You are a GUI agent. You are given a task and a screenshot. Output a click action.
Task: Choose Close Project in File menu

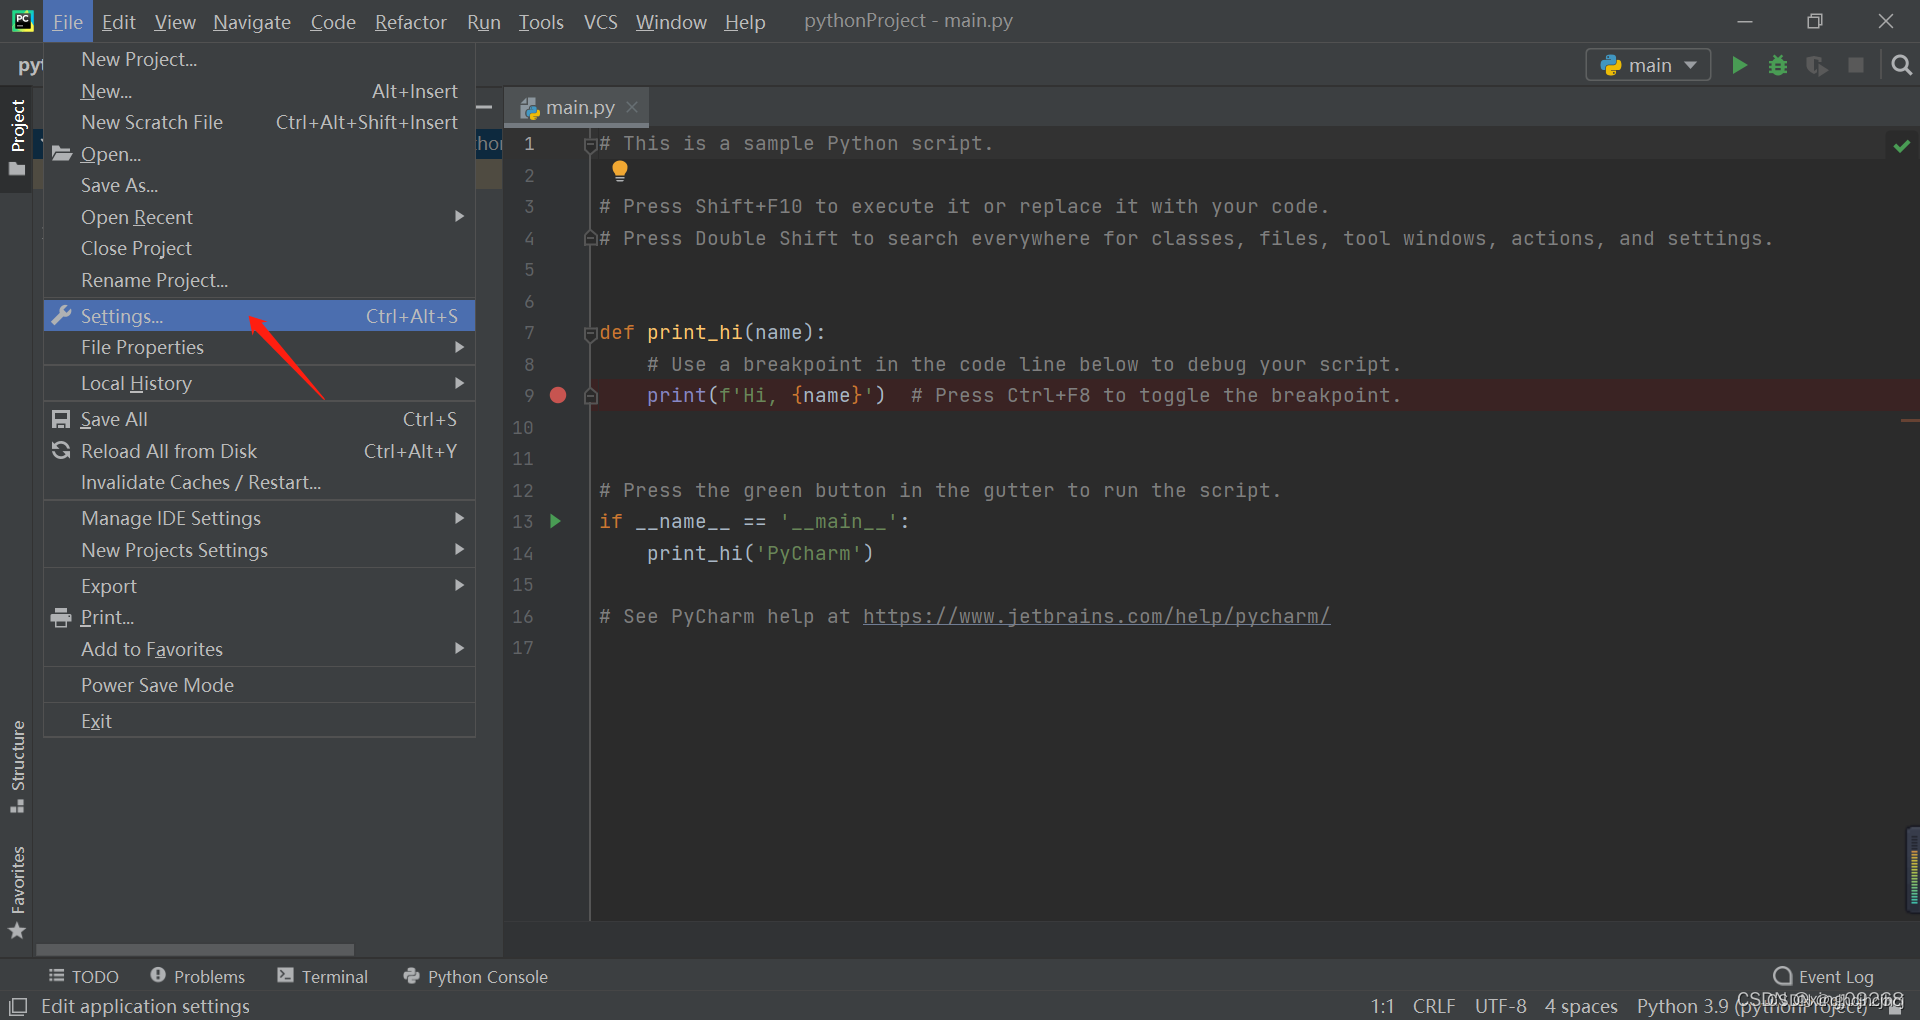point(259,248)
